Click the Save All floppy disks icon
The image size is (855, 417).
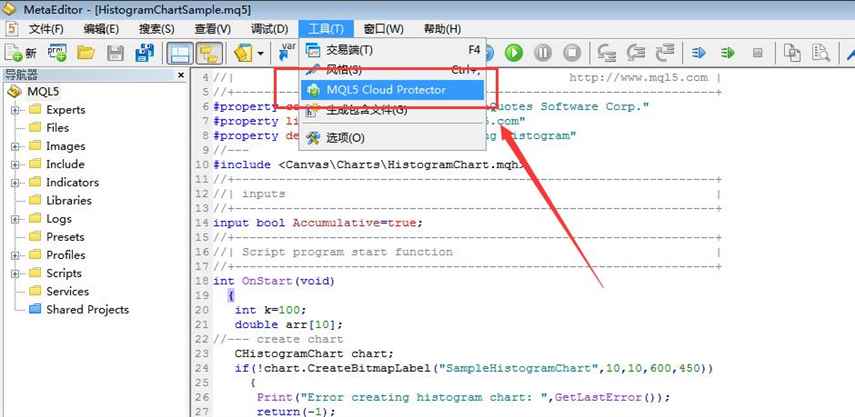(x=144, y=53)
